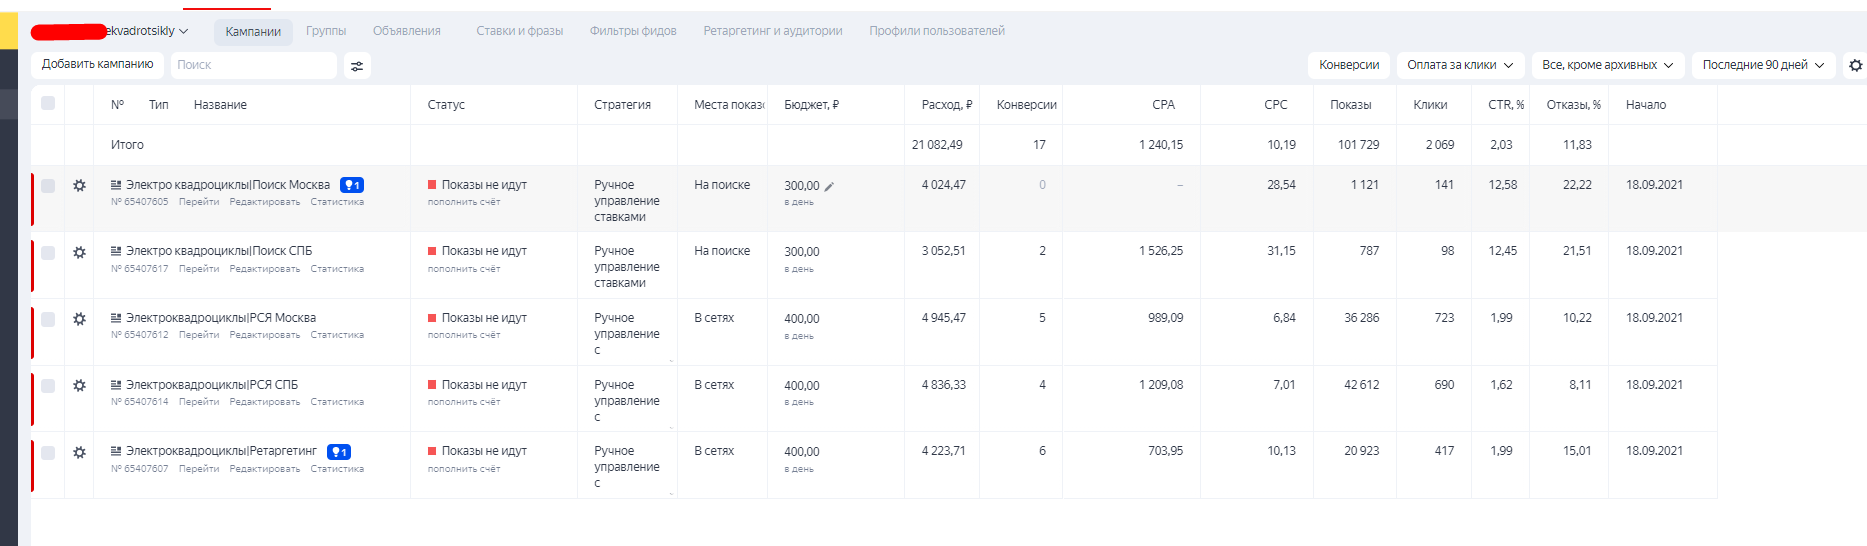Tick the select-all campaigns header checkbox

point(48,103)
